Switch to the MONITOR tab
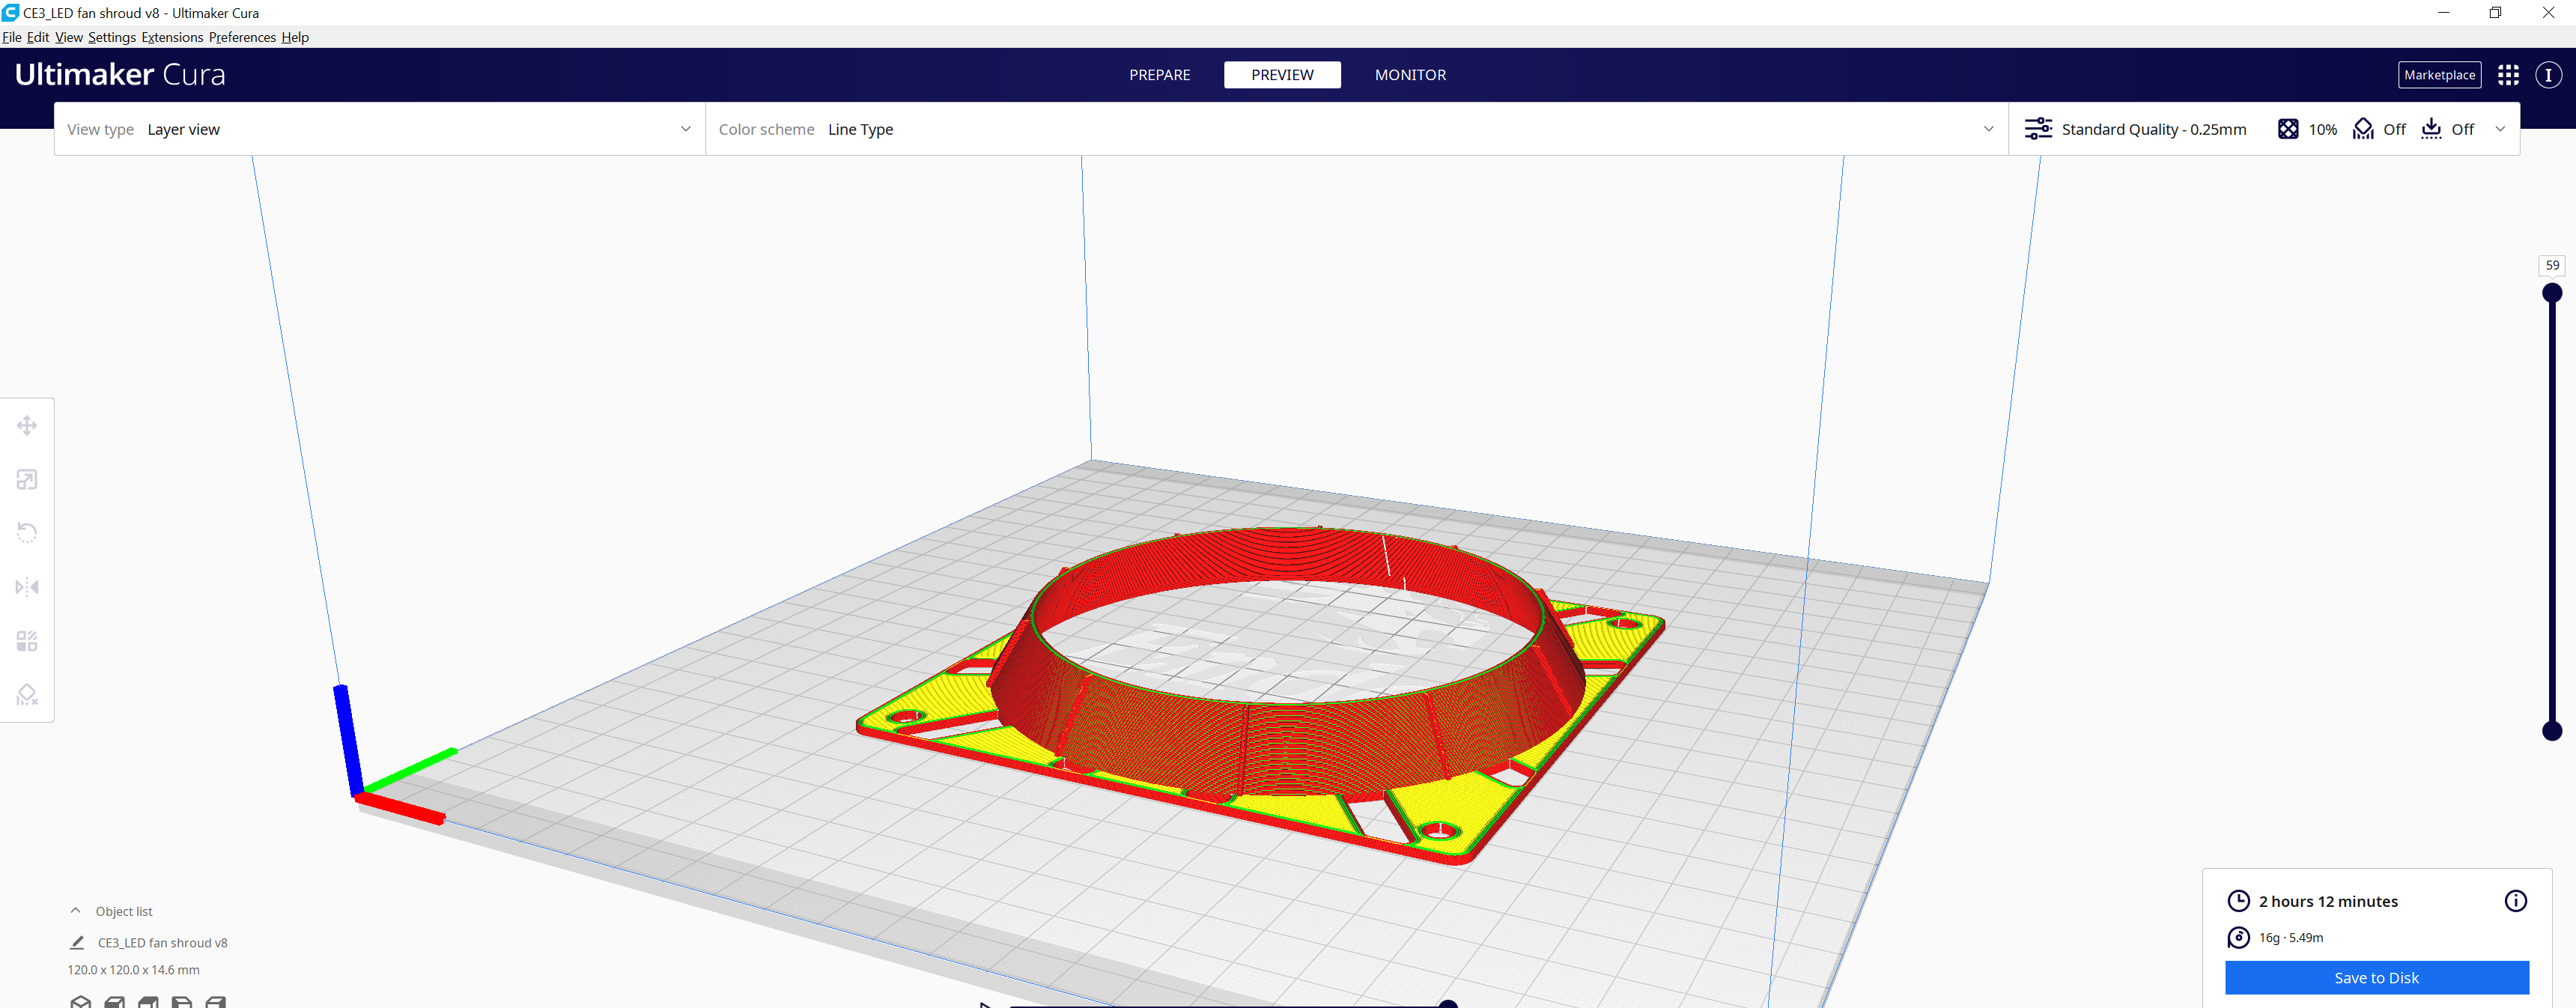This screenshot has width=2576, height=1008. click(x=1410, y=74)
